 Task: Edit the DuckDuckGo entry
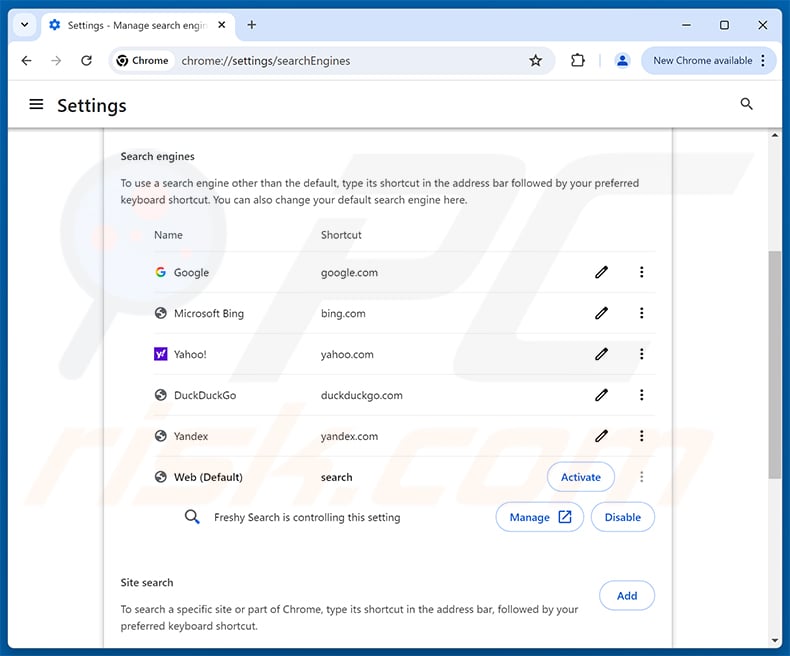click(601, 395)
